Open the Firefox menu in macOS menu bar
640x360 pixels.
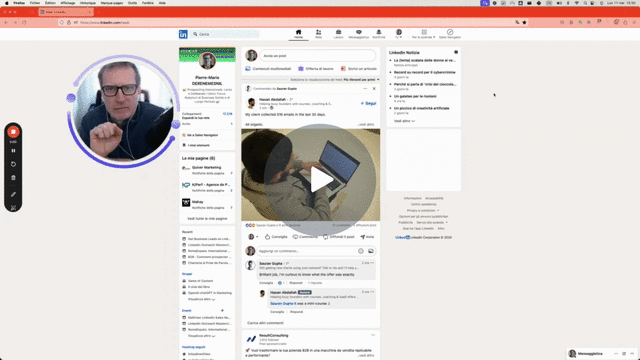19,3
